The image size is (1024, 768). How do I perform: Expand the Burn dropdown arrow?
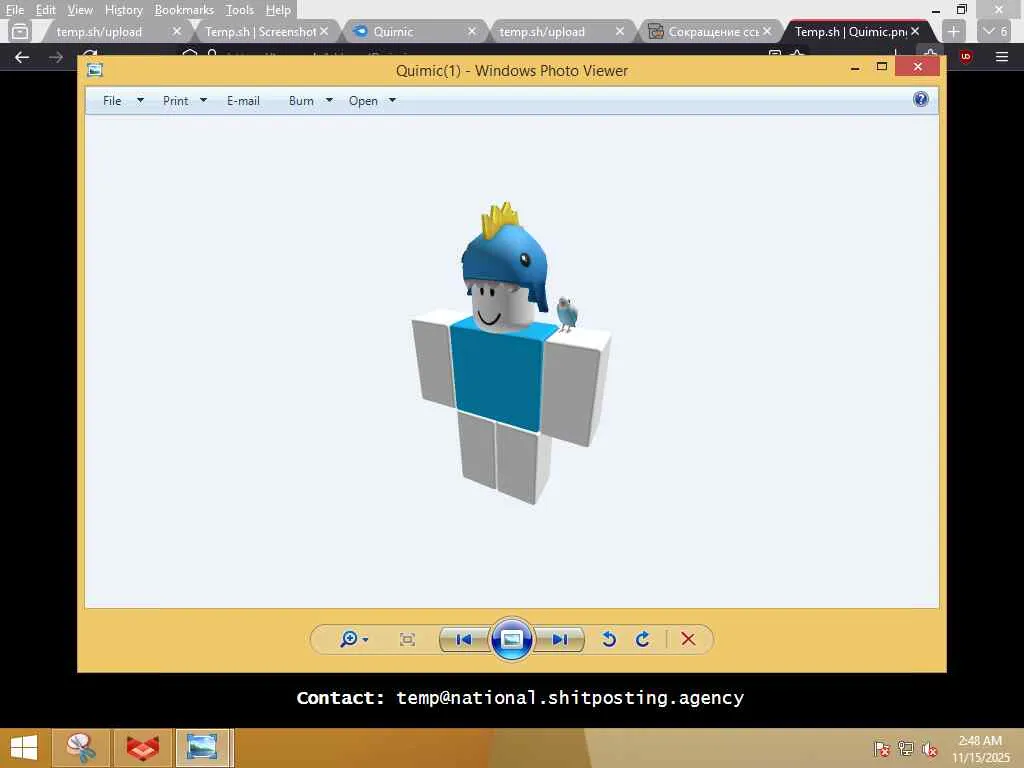tap(329, 101)
